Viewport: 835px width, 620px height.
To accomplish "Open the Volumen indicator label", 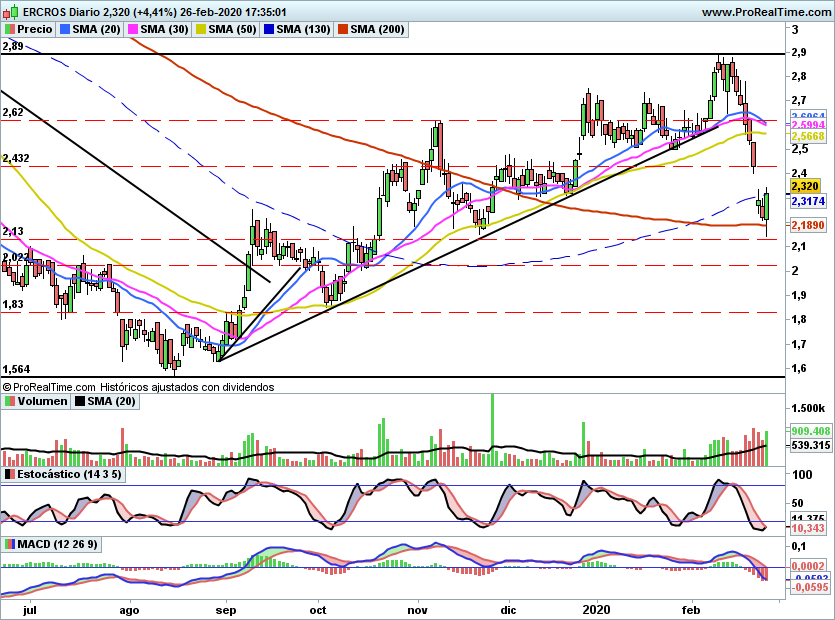I will click(36, 401).
